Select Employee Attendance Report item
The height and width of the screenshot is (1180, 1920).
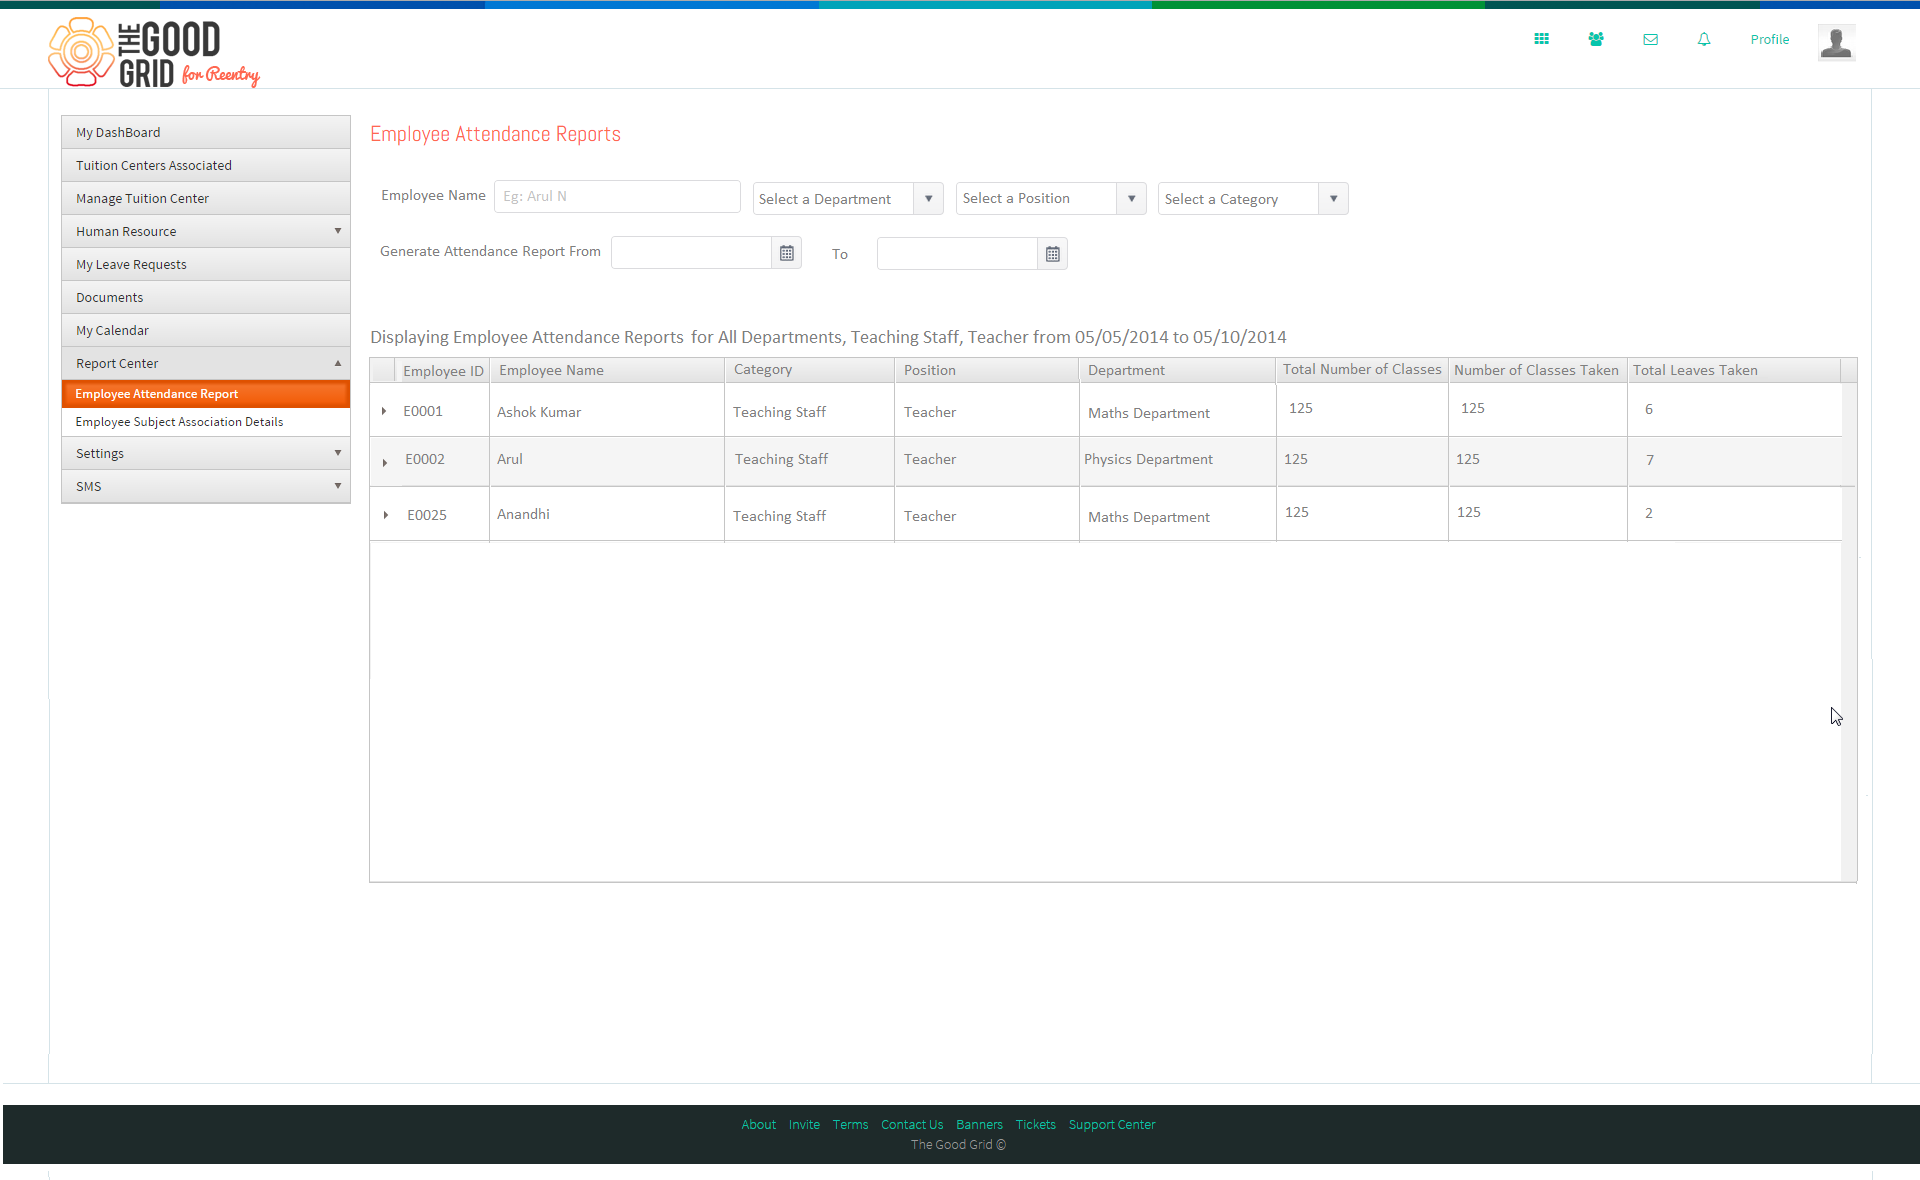click(206, 394)
